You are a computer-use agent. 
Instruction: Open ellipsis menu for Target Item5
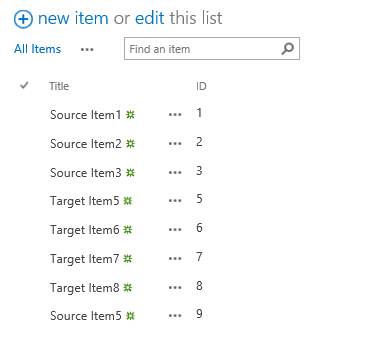(x=175, y=201)
